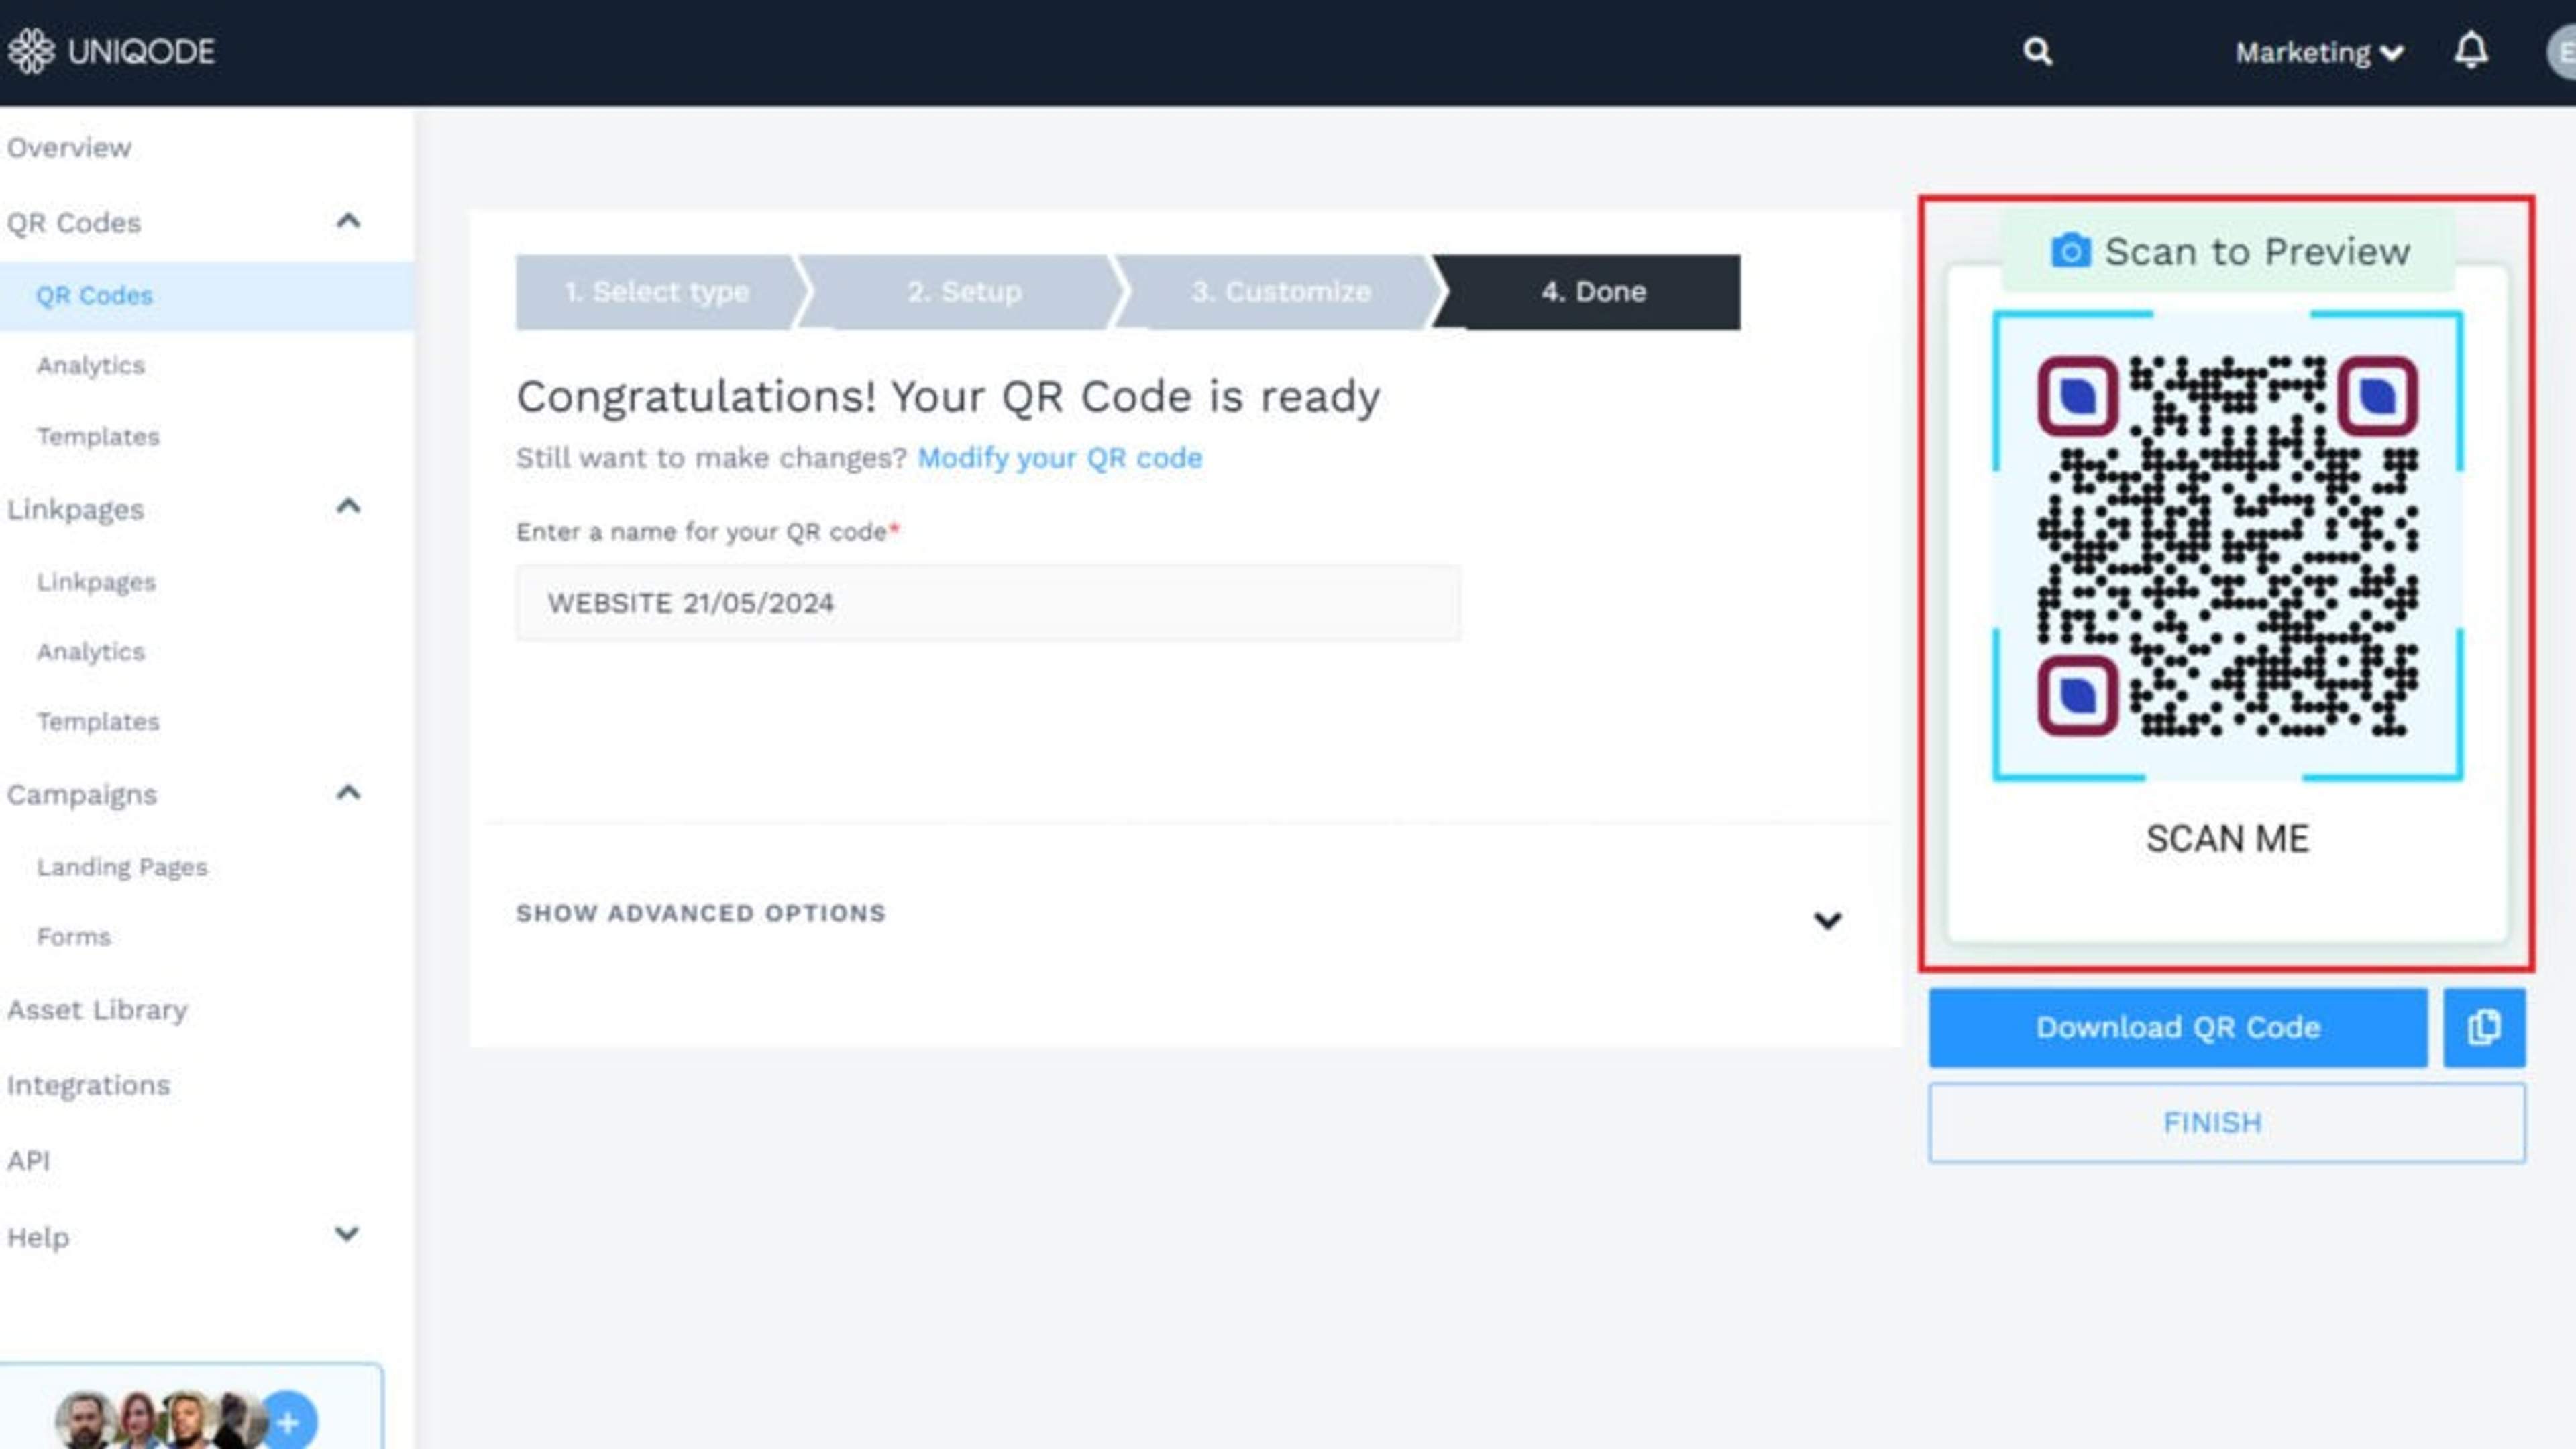Click the Uniqode logo icon
The image size is (2576, 1449).
31,51
